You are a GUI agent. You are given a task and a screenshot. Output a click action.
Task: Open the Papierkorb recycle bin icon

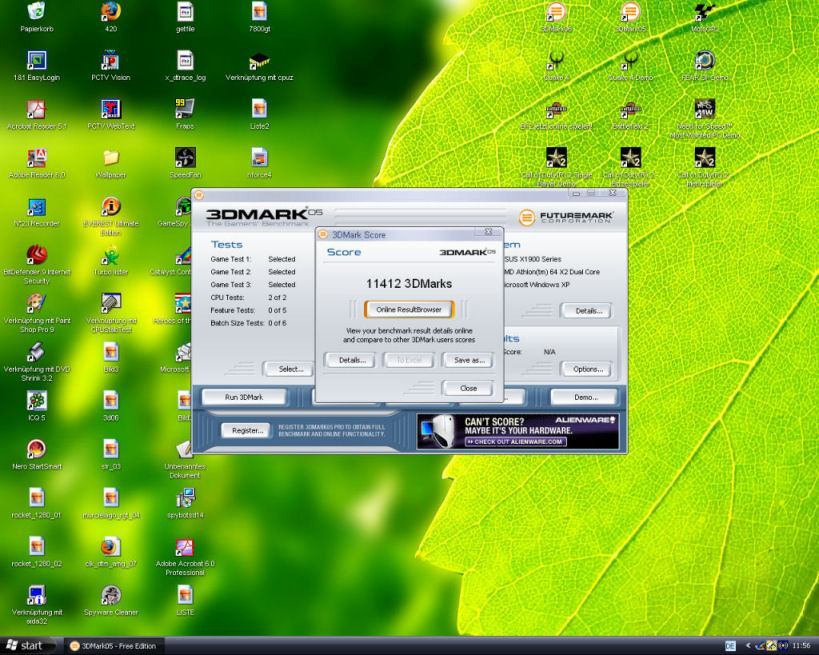[x=37, y=11]
